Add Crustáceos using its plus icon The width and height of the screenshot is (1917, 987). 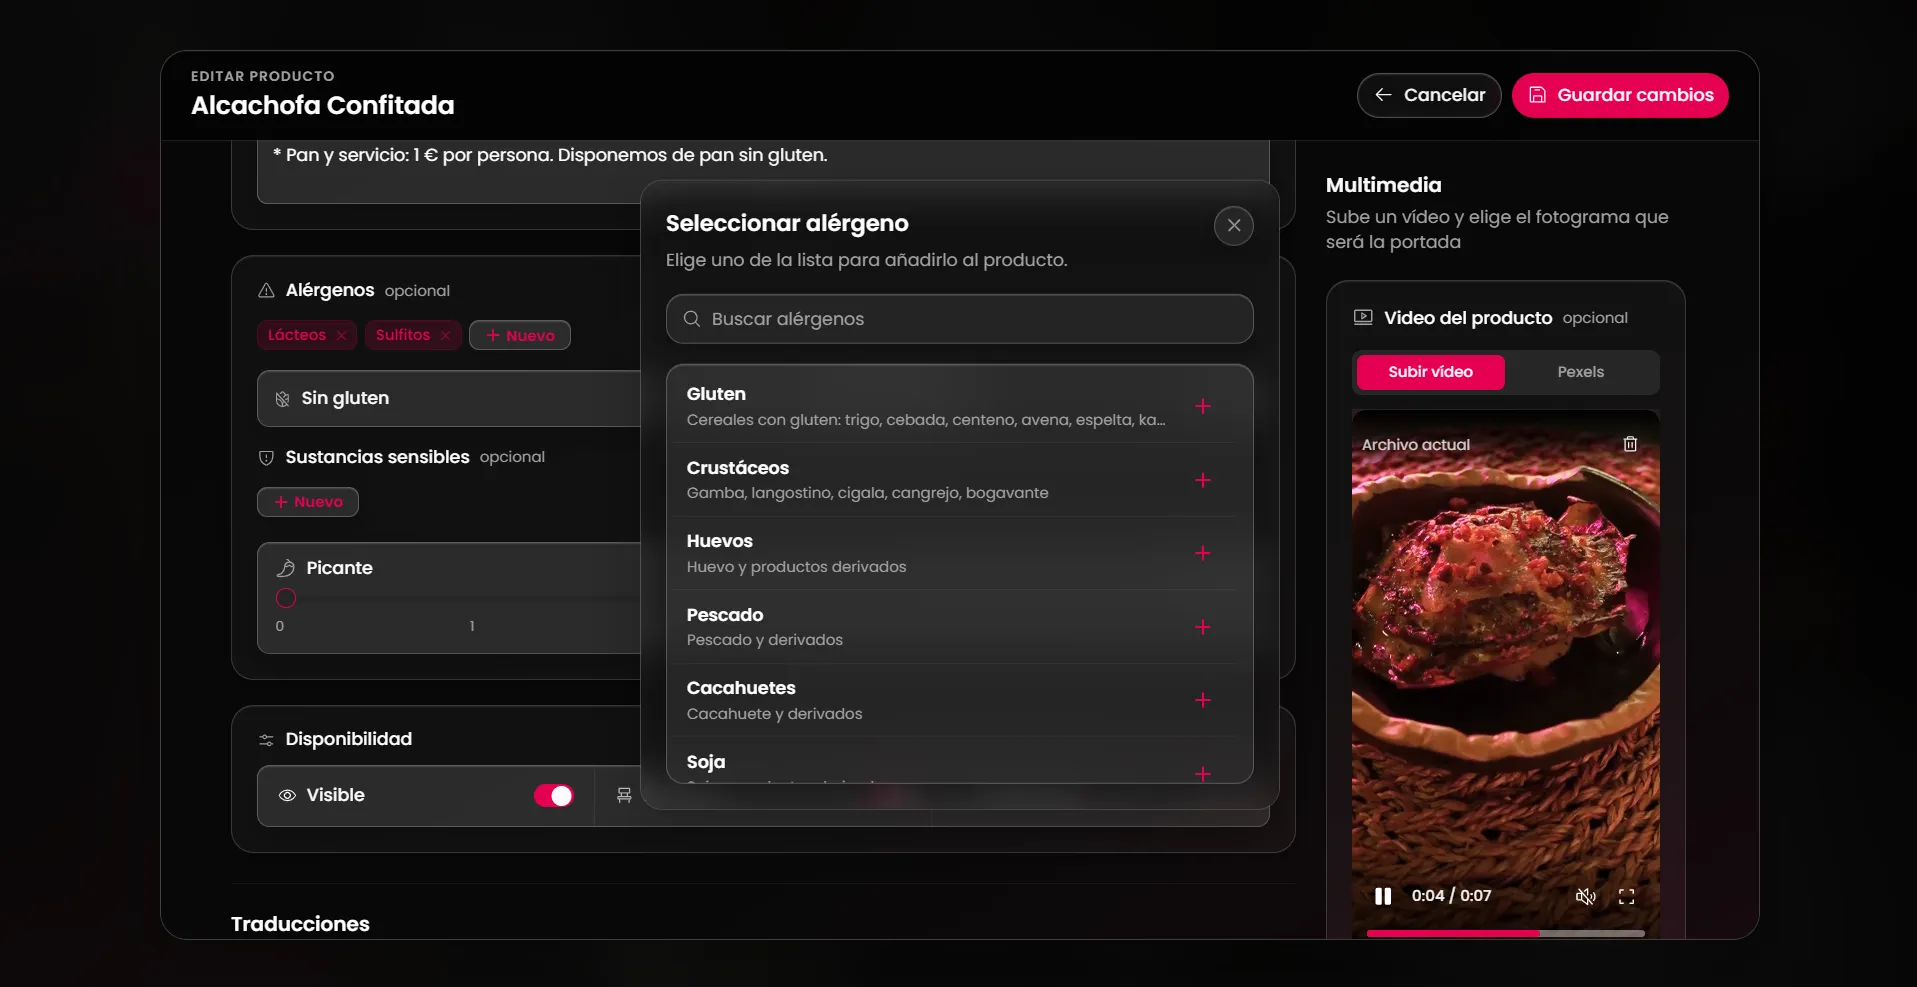(1203, 480)
